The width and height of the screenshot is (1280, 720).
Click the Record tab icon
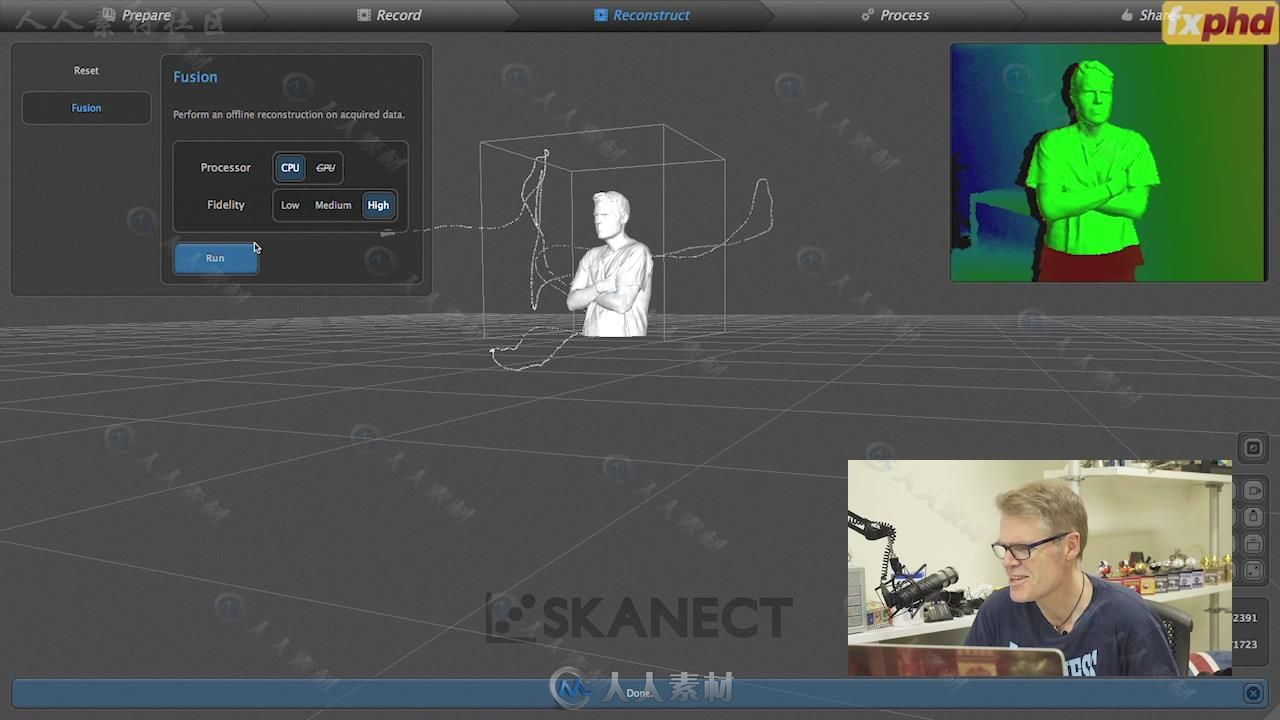(364, 15)
